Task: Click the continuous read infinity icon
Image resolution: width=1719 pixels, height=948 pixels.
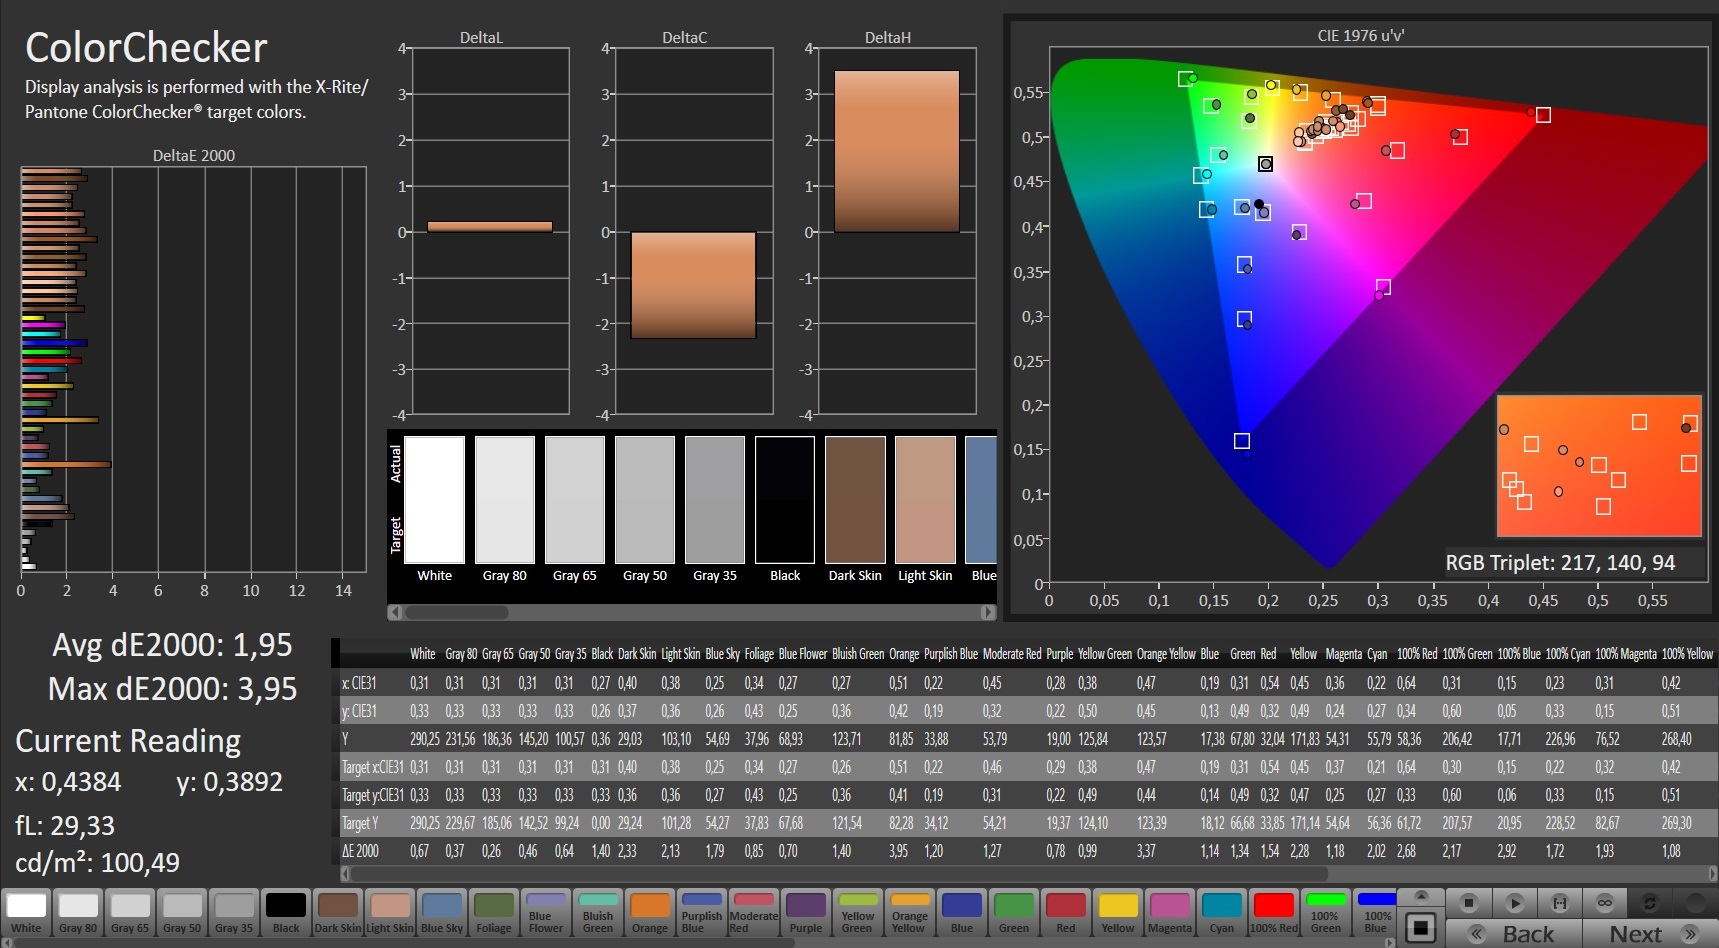Action: pyautogui.click(x=1605, y=903)
